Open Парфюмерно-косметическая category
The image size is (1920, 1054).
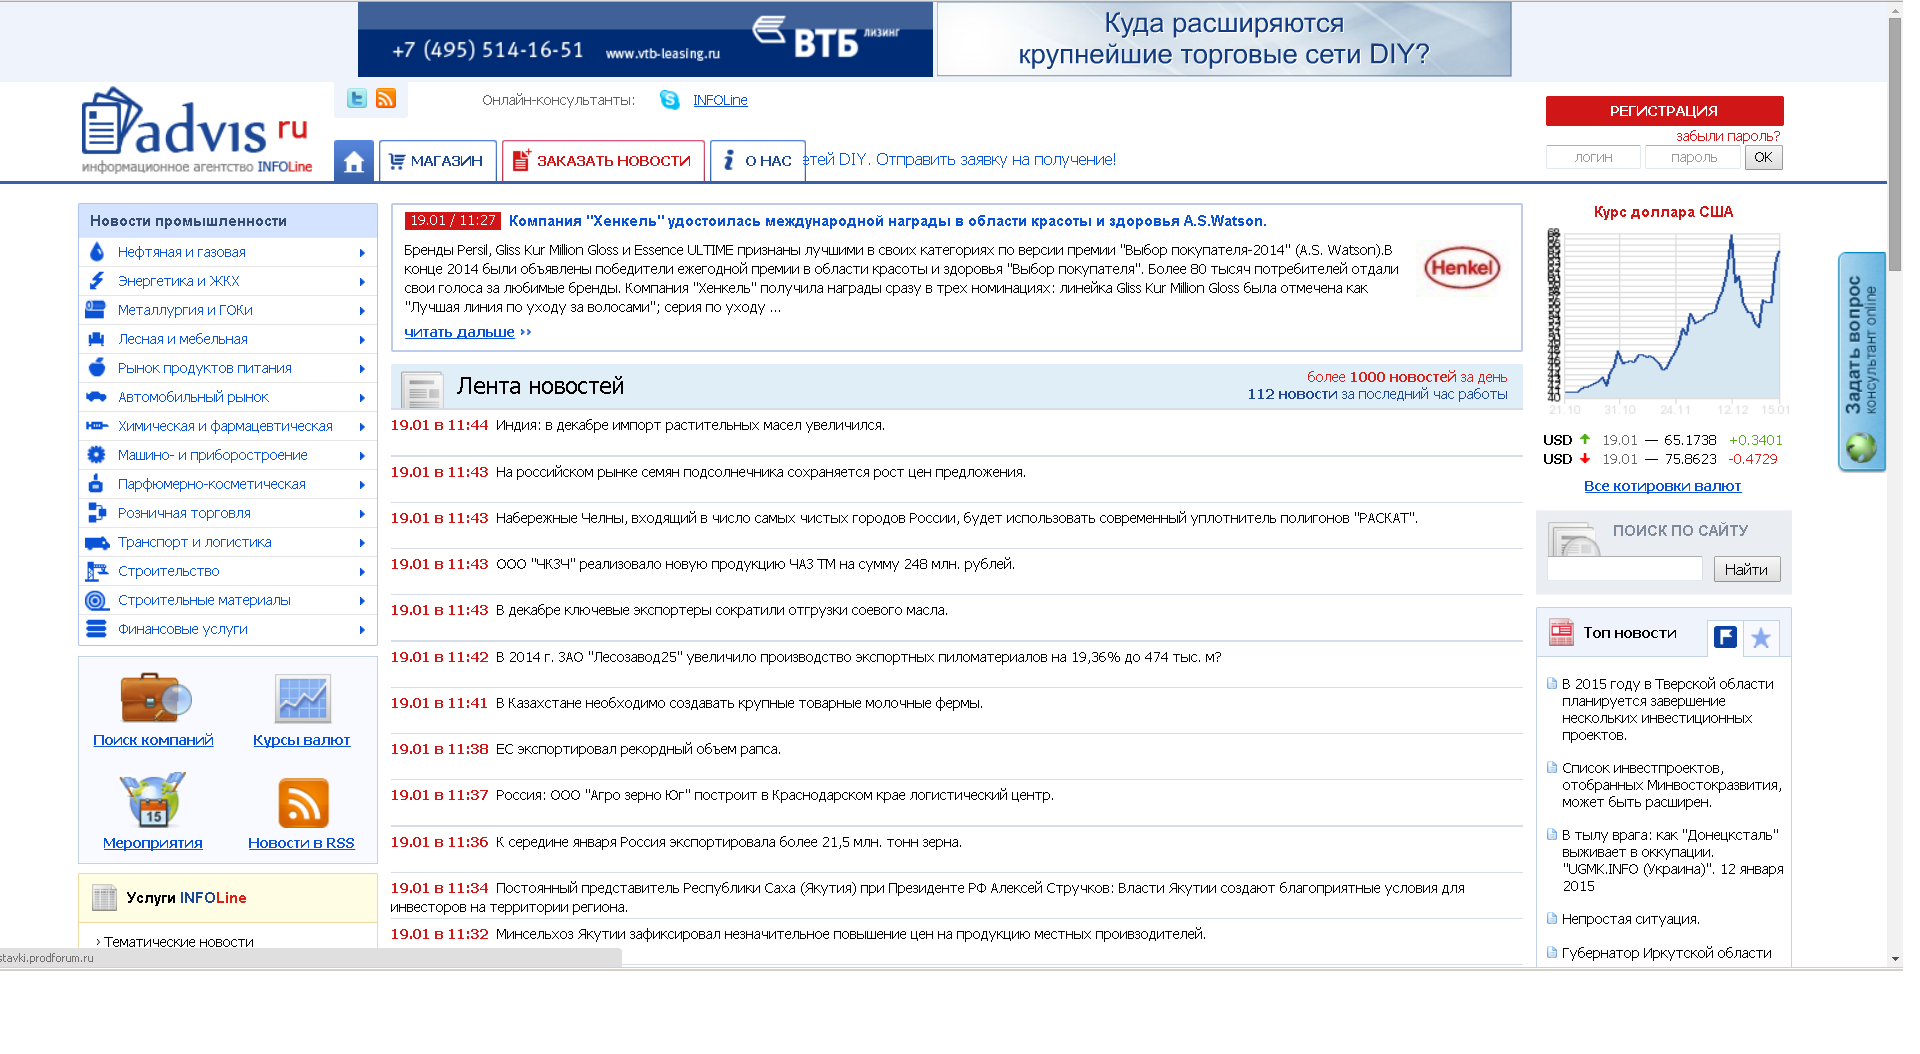point(212,484)
